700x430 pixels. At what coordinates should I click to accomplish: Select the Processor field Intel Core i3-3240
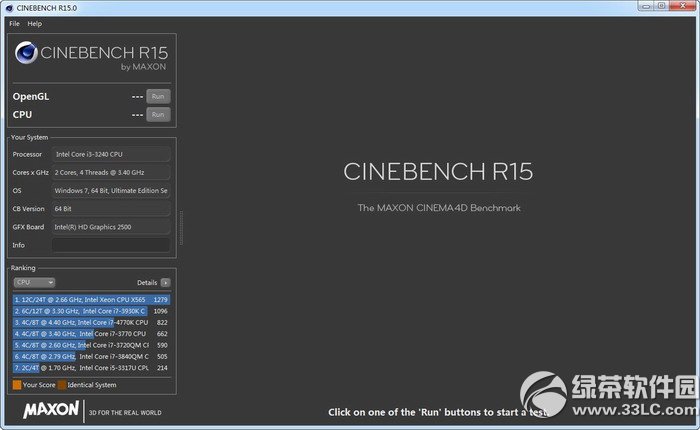click(x=111, y=154)
